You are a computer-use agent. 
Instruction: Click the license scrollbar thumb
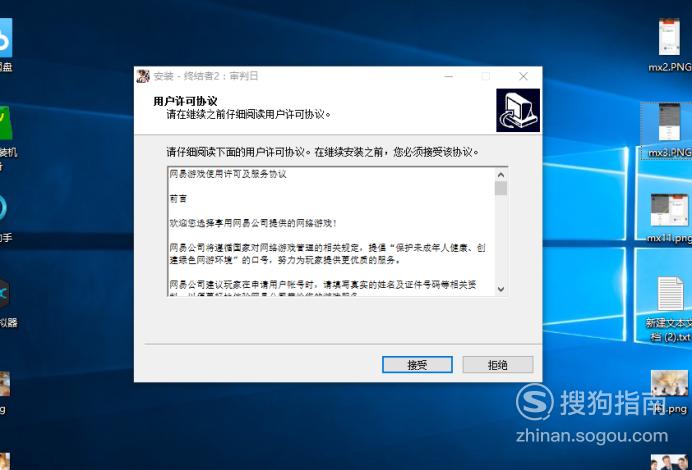[501, 188]
